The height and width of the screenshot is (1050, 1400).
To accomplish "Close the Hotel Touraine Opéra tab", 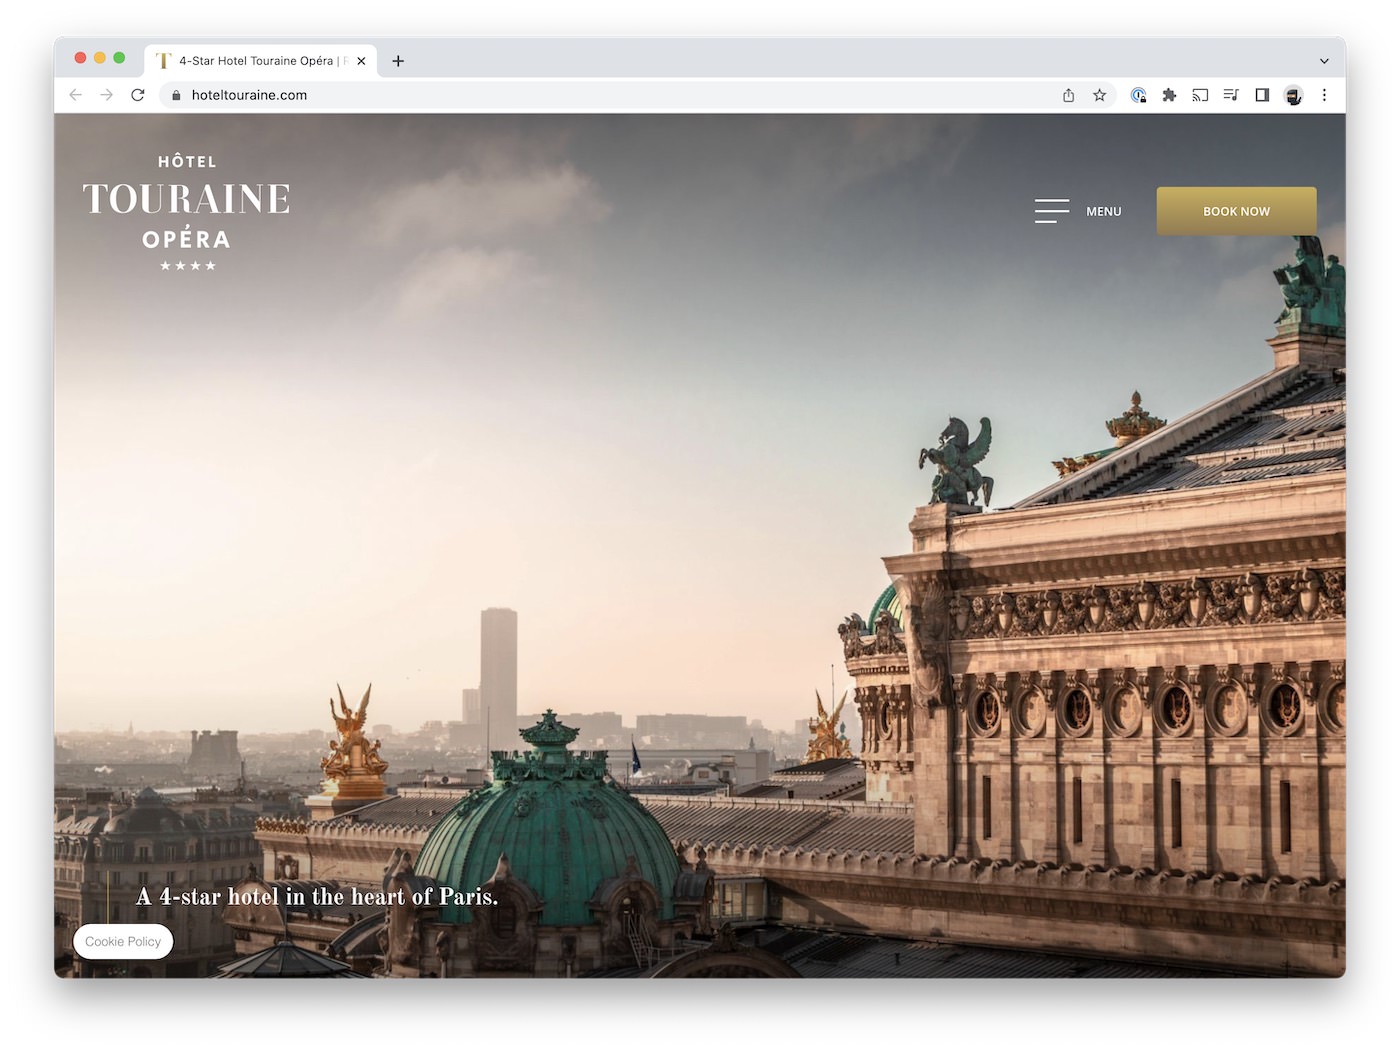I will [361, 61].
